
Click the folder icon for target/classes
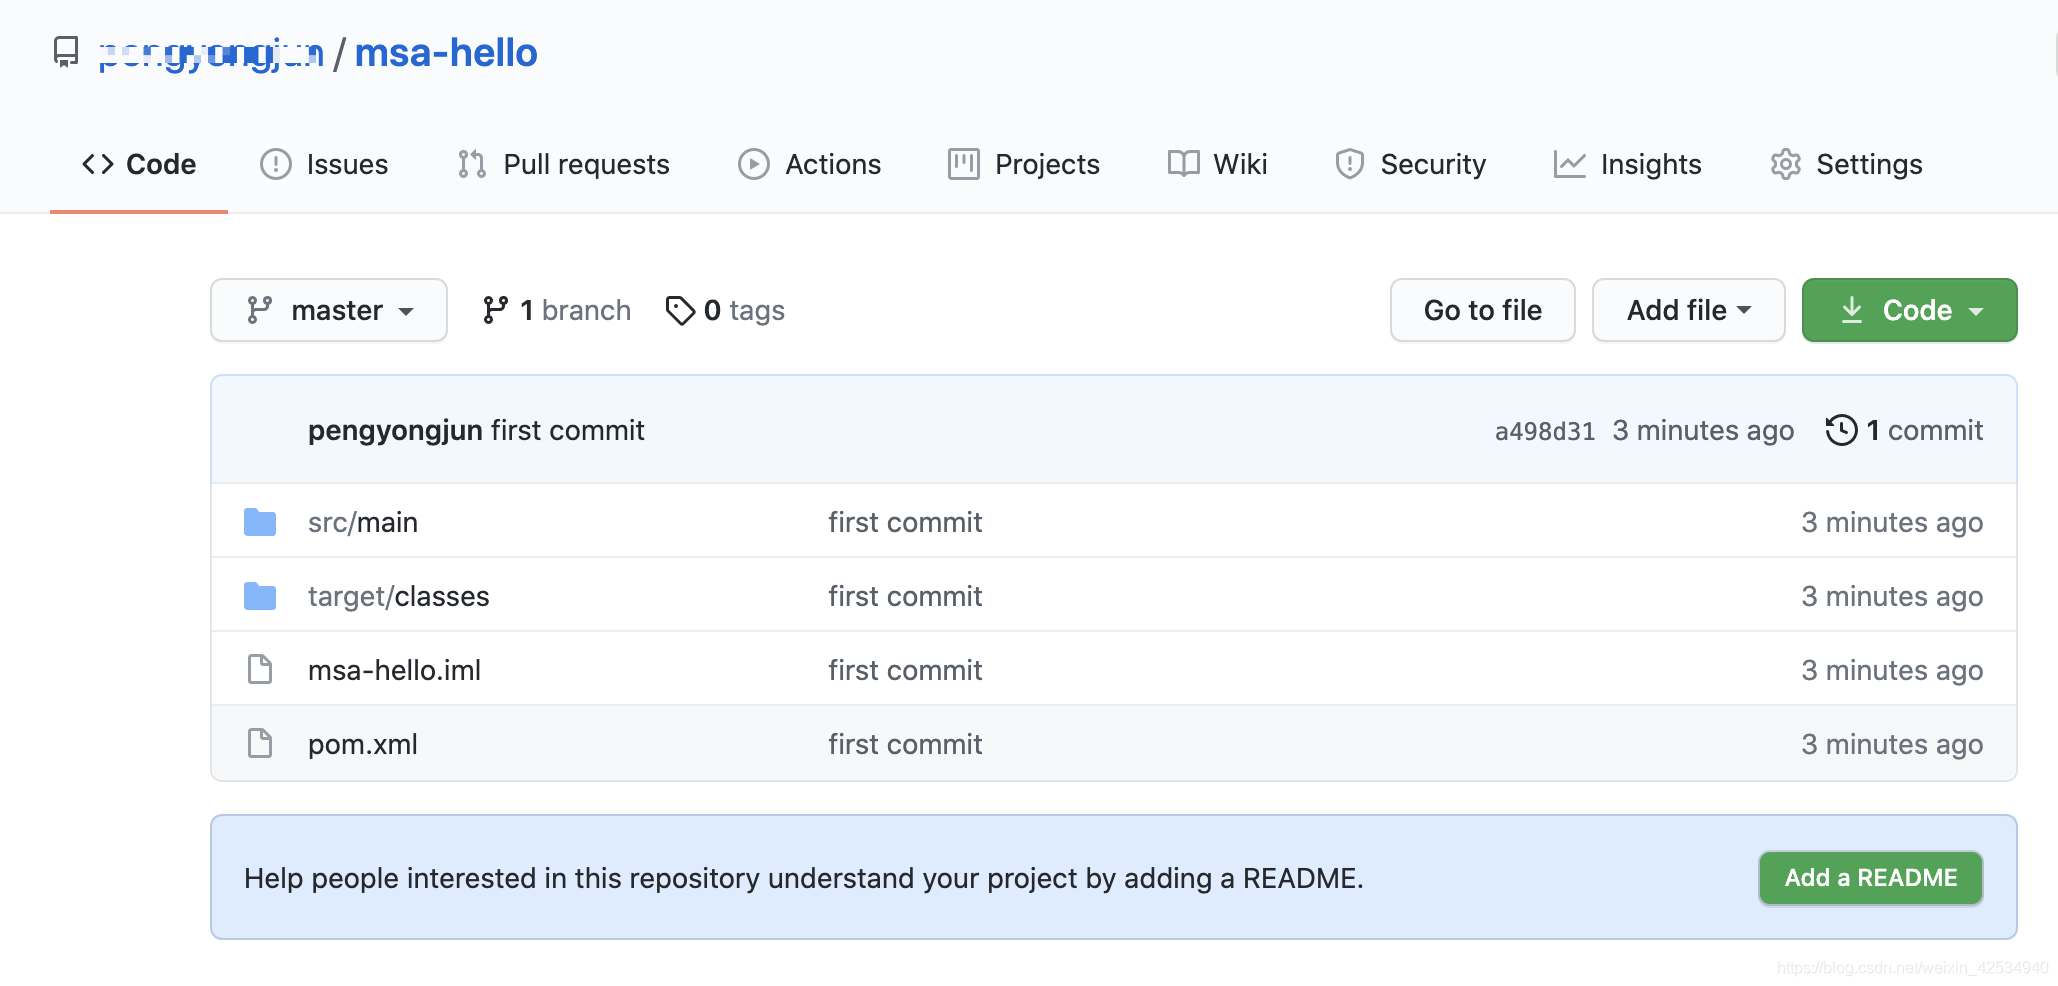(x=260, y=596)
